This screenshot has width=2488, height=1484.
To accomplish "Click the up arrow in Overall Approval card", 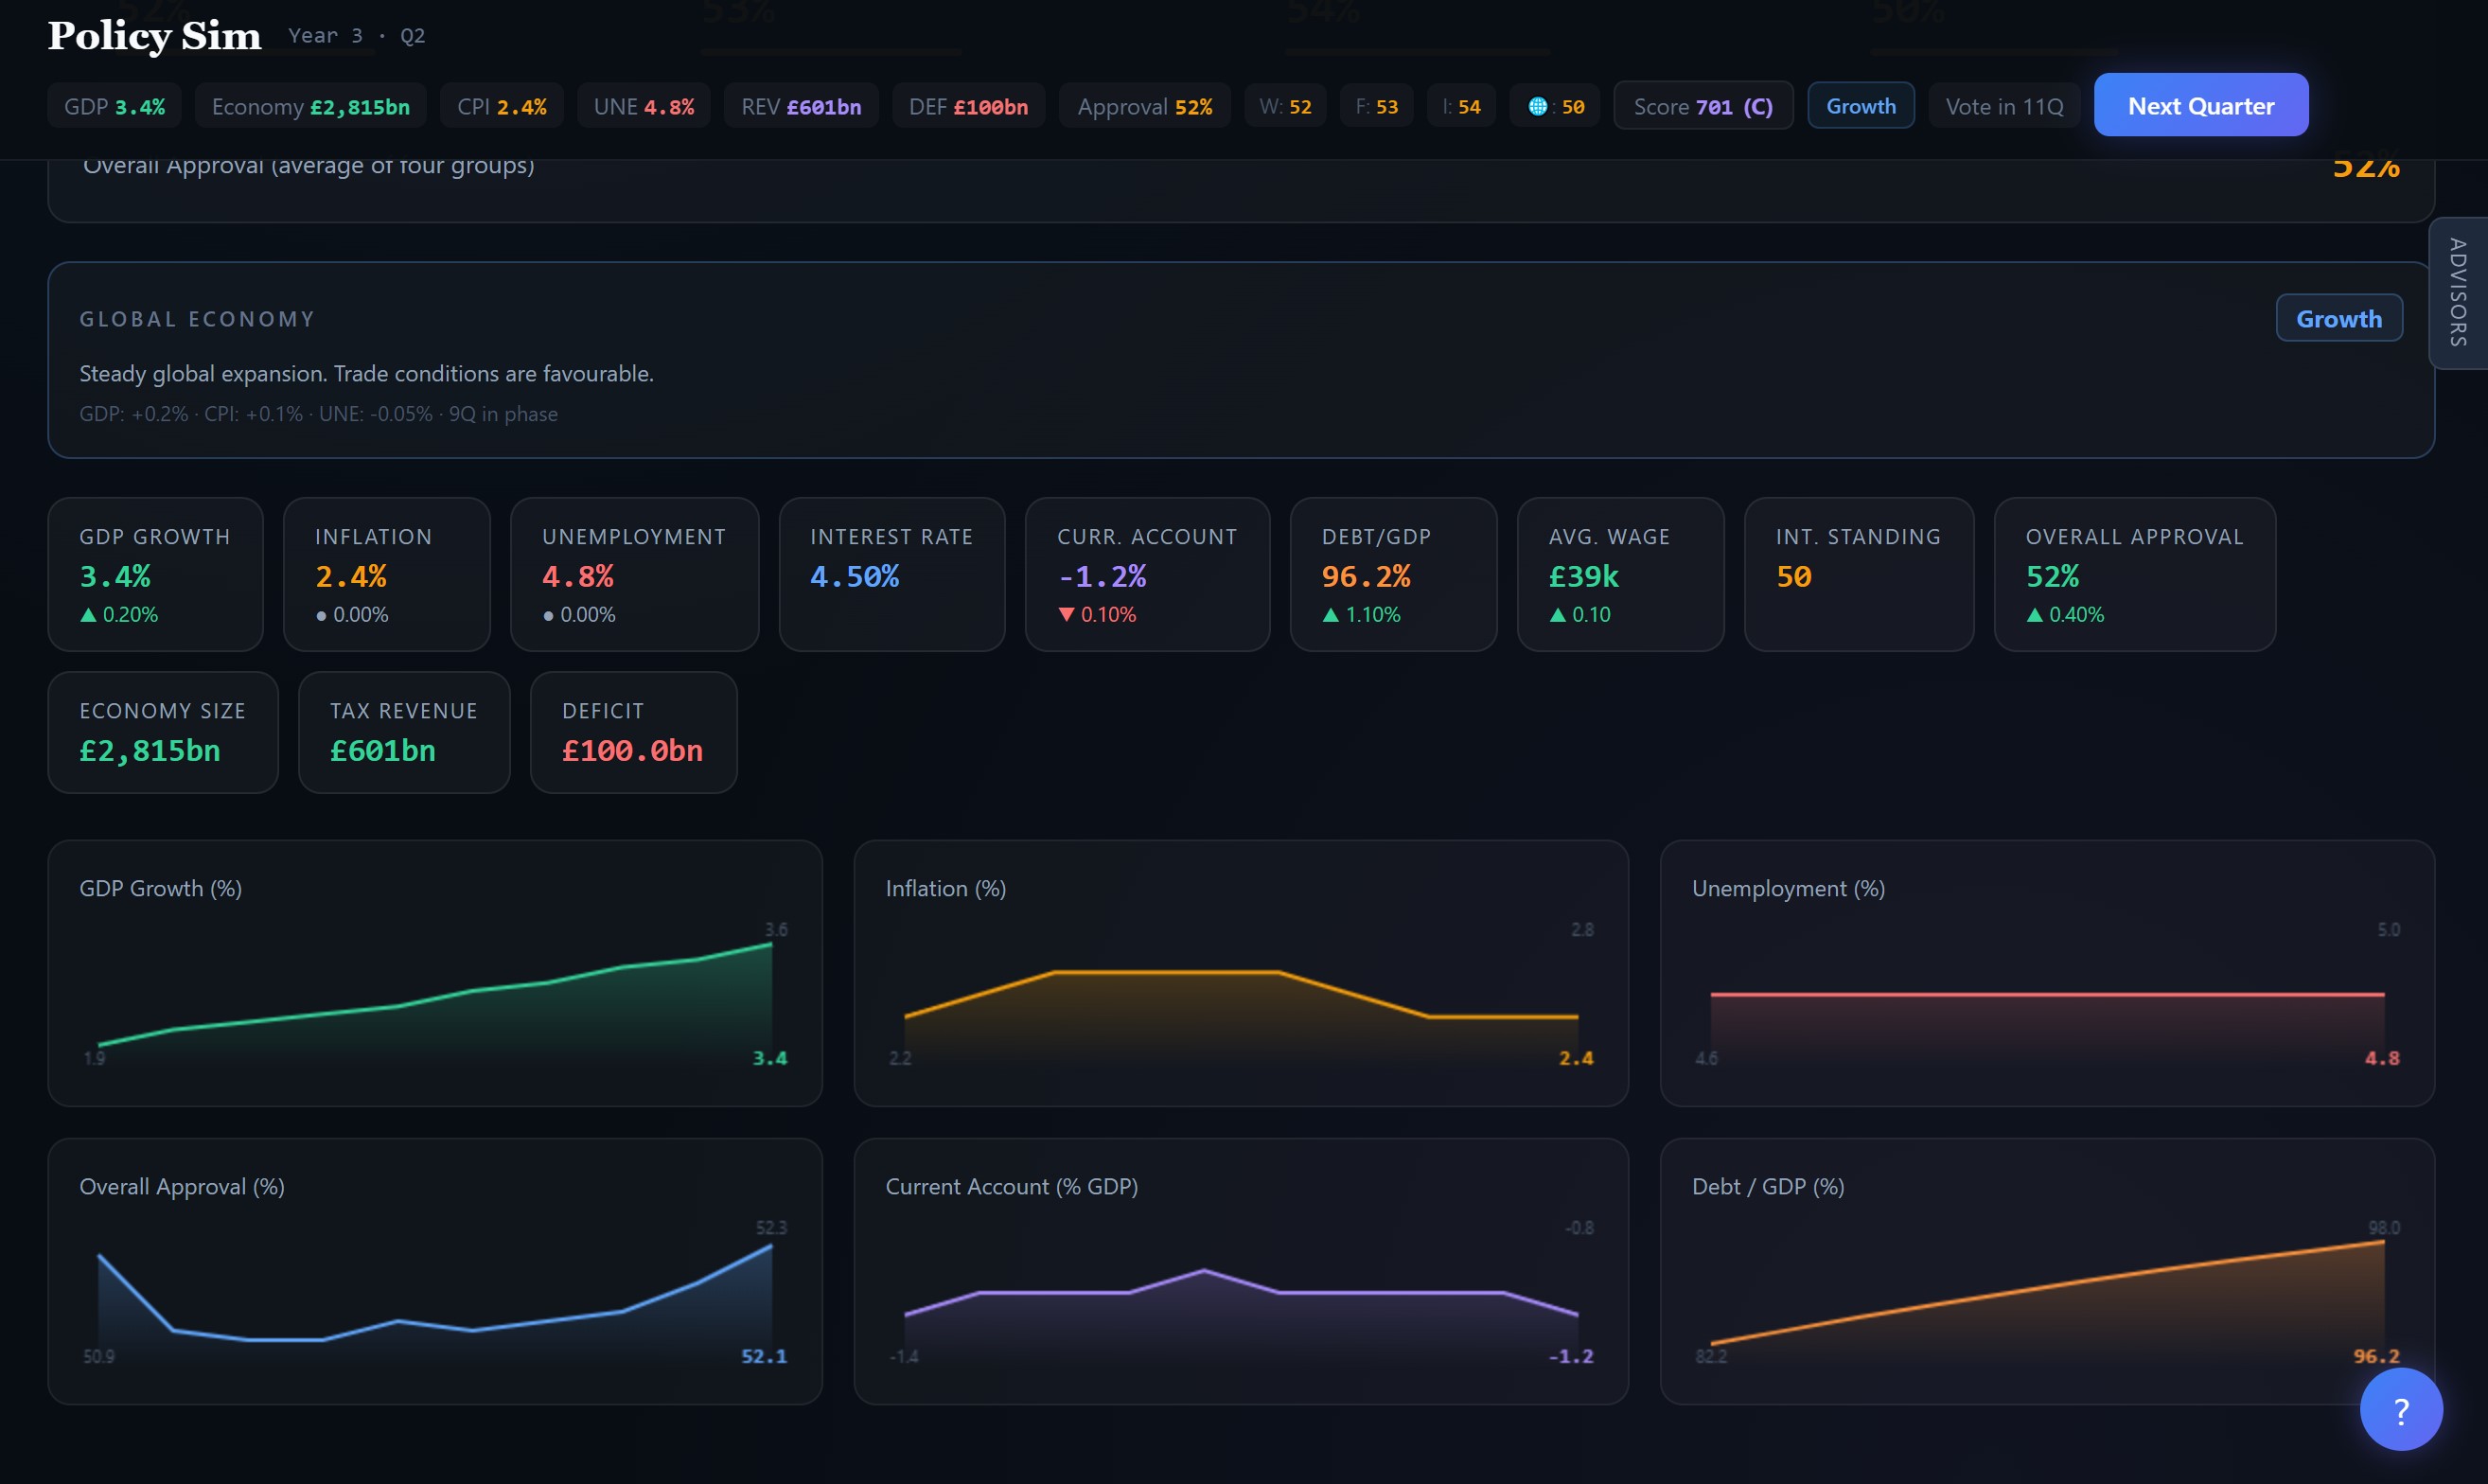I will click(x=2034, y=615).
